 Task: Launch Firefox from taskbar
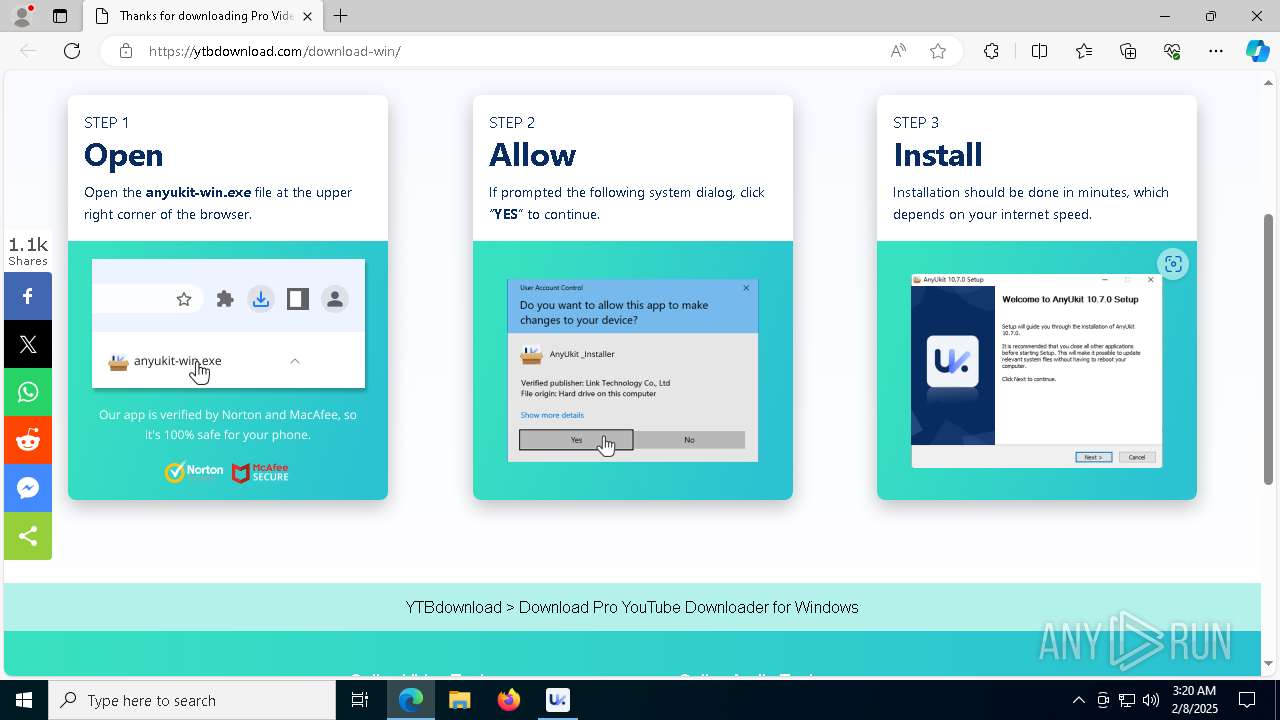(x=509, y=700)
